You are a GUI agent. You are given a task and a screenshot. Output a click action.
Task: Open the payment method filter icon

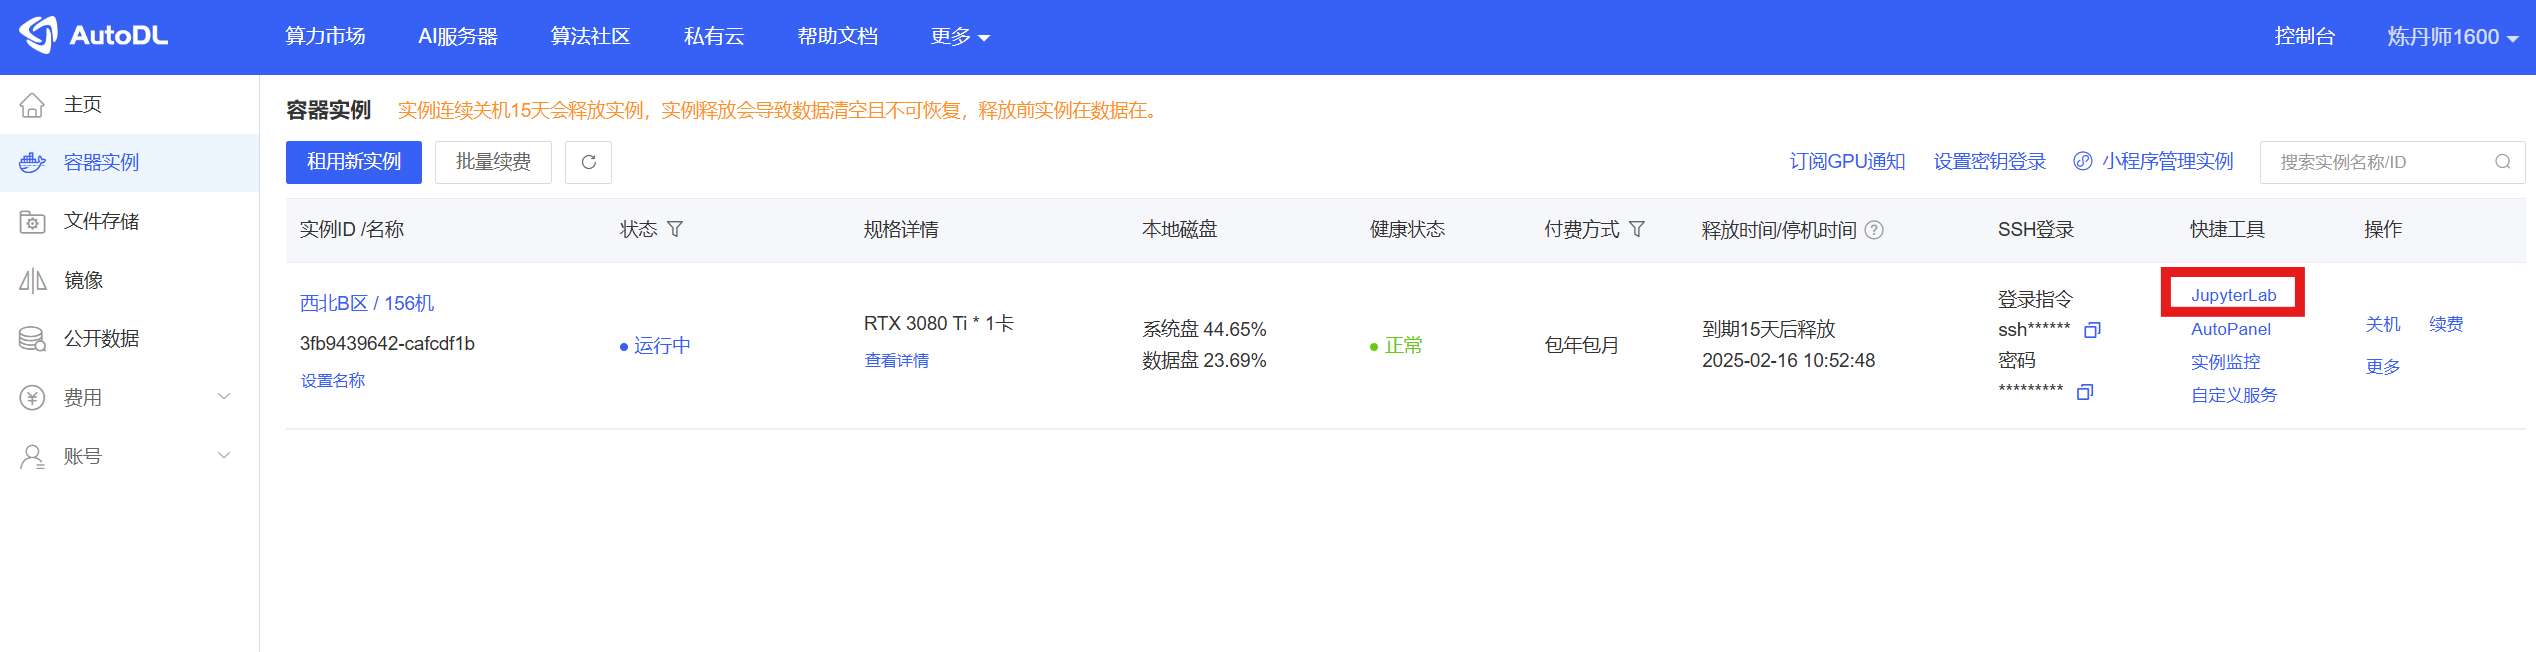[1637, 230]
